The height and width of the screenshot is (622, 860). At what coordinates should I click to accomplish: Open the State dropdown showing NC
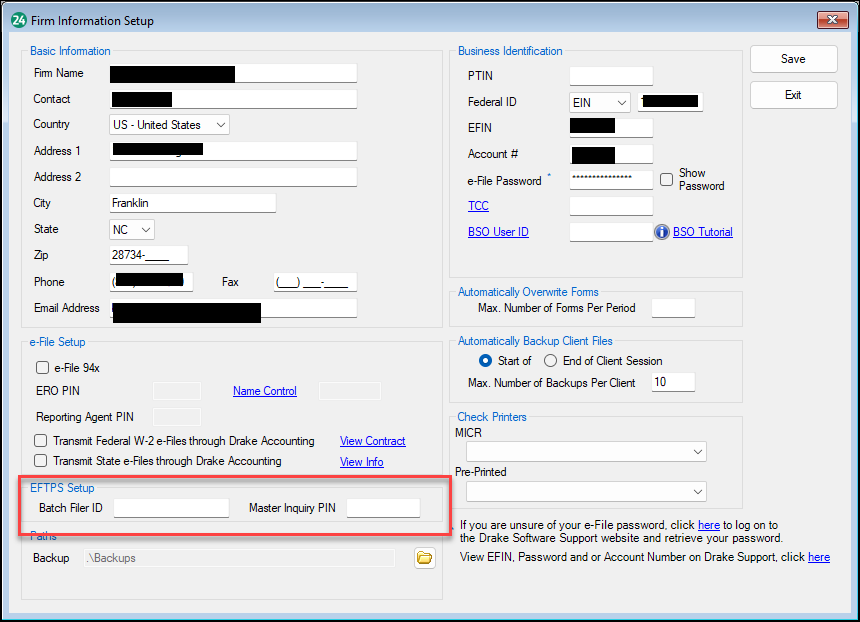click(145, 228)
